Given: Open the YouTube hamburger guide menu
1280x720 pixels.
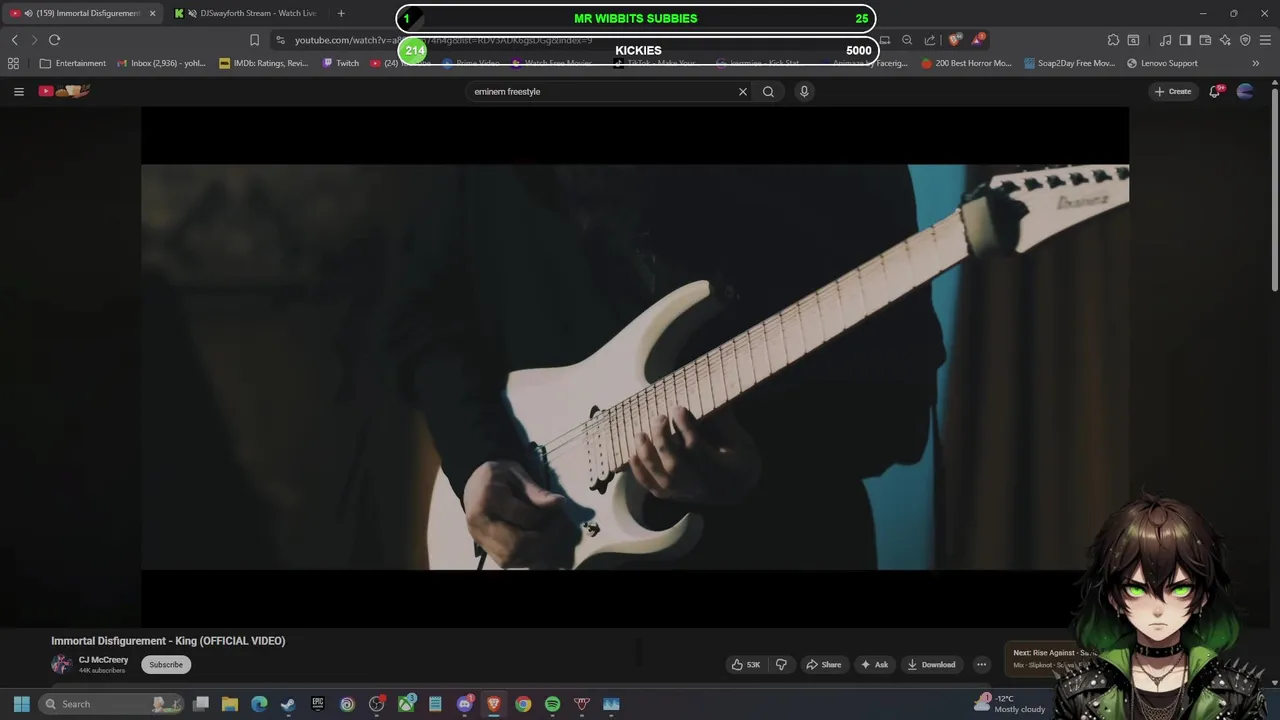Looking at the screenshot, I should (x=18, y=91).
